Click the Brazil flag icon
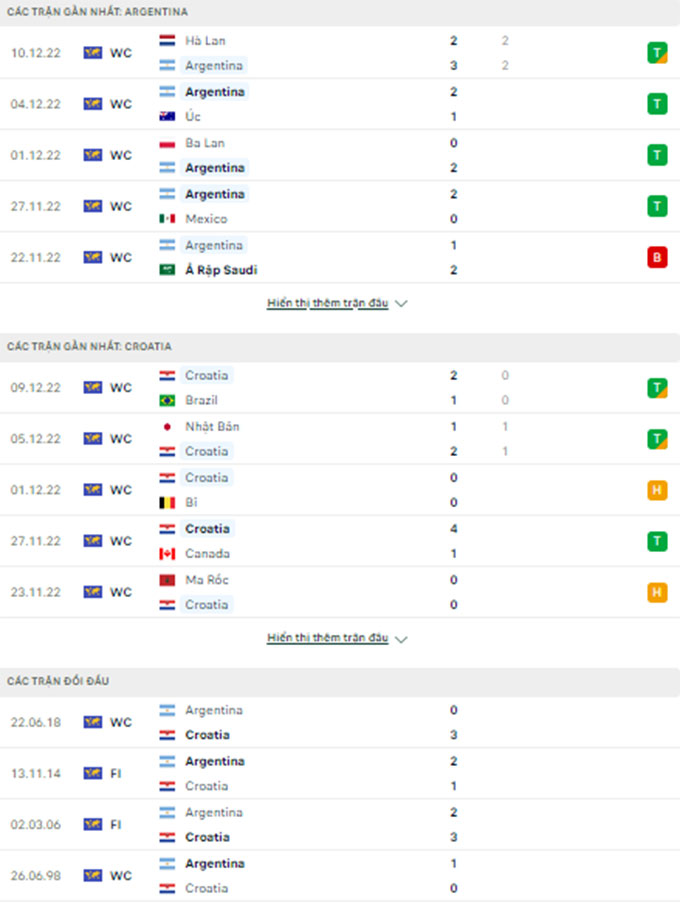This screenshot has width=680, height=908. 168,400
